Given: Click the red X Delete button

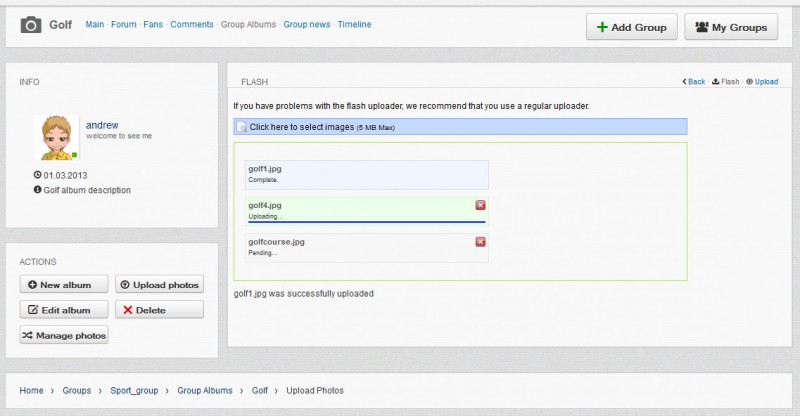Looking at the screenshot, I should pyautogui.click(x=159, y=310).
